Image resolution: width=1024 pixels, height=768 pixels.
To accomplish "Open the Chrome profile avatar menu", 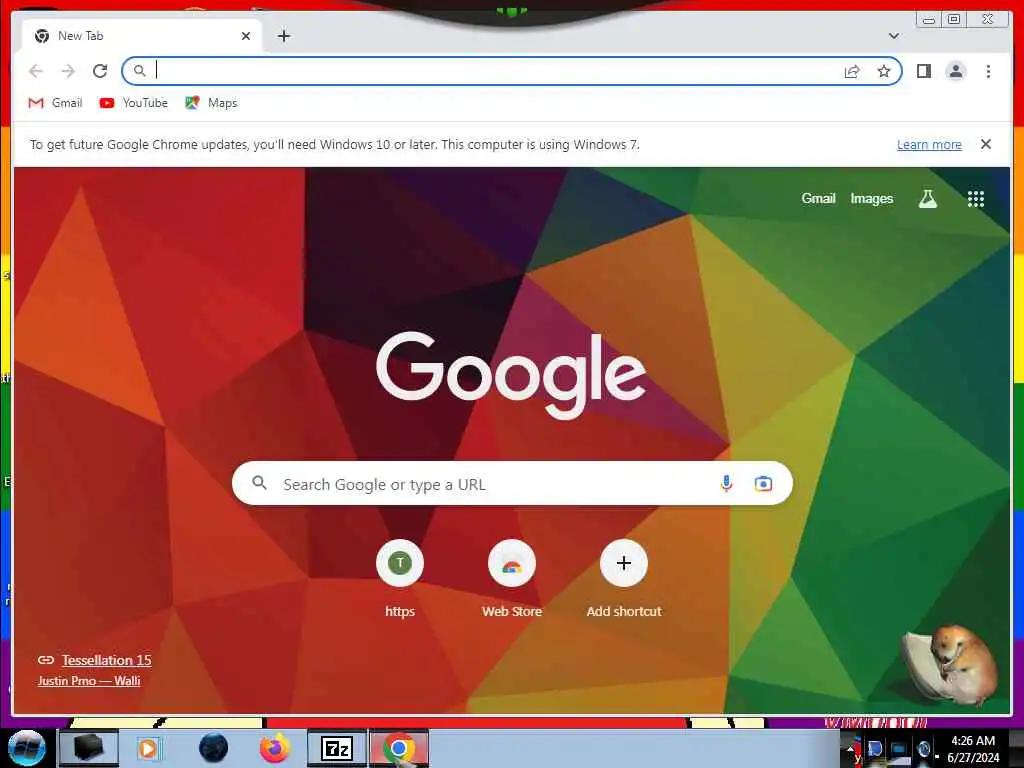I will [955, 71].
